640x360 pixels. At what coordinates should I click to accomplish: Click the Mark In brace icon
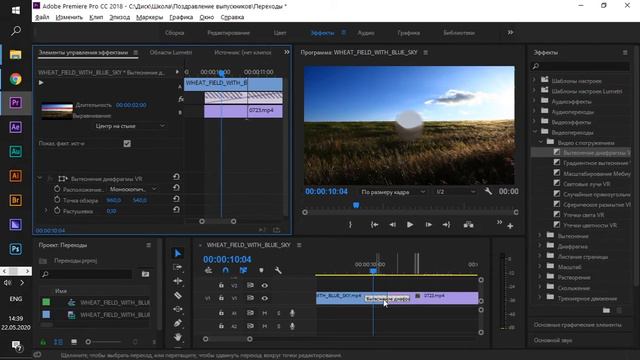pos(350,224)
